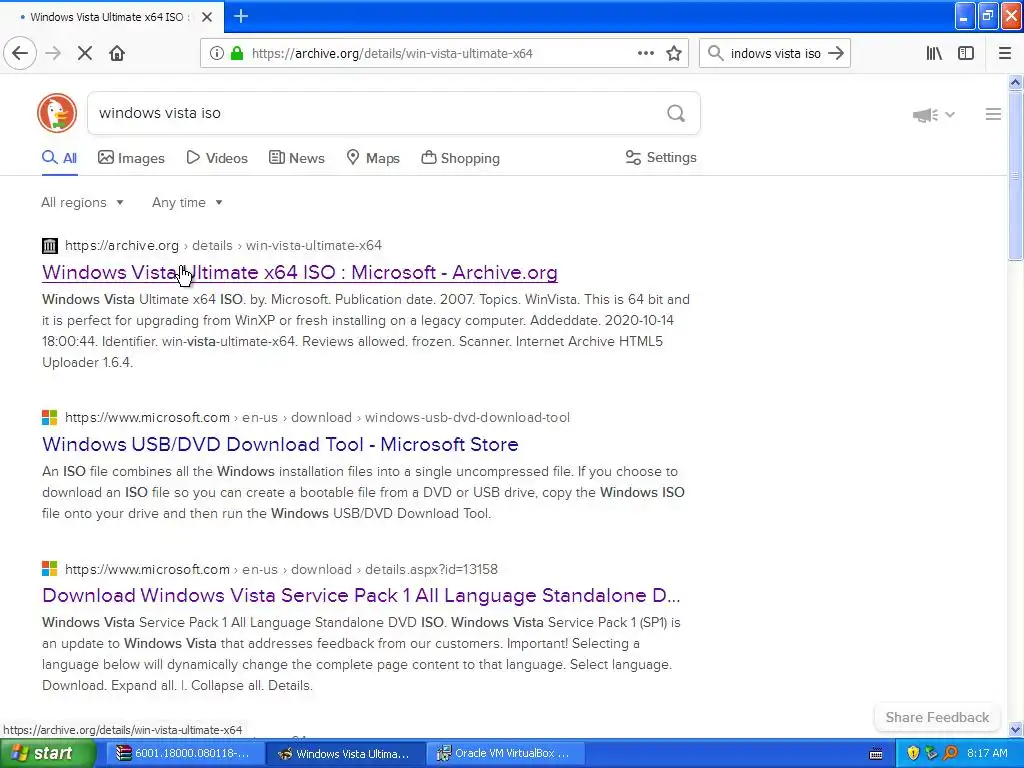Screen dimensions: 1024x768
Task: Open a new browser tab with plus
Action: click(240, 16)
